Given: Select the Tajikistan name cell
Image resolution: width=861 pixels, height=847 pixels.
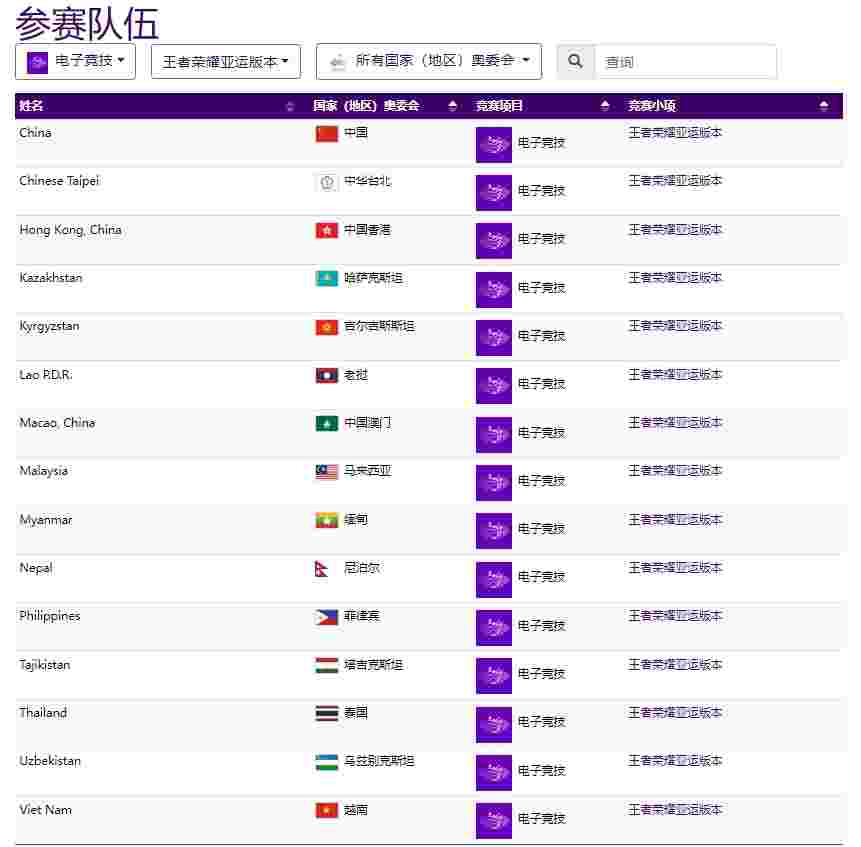Looking at the screenshot, I should point(44,665).
